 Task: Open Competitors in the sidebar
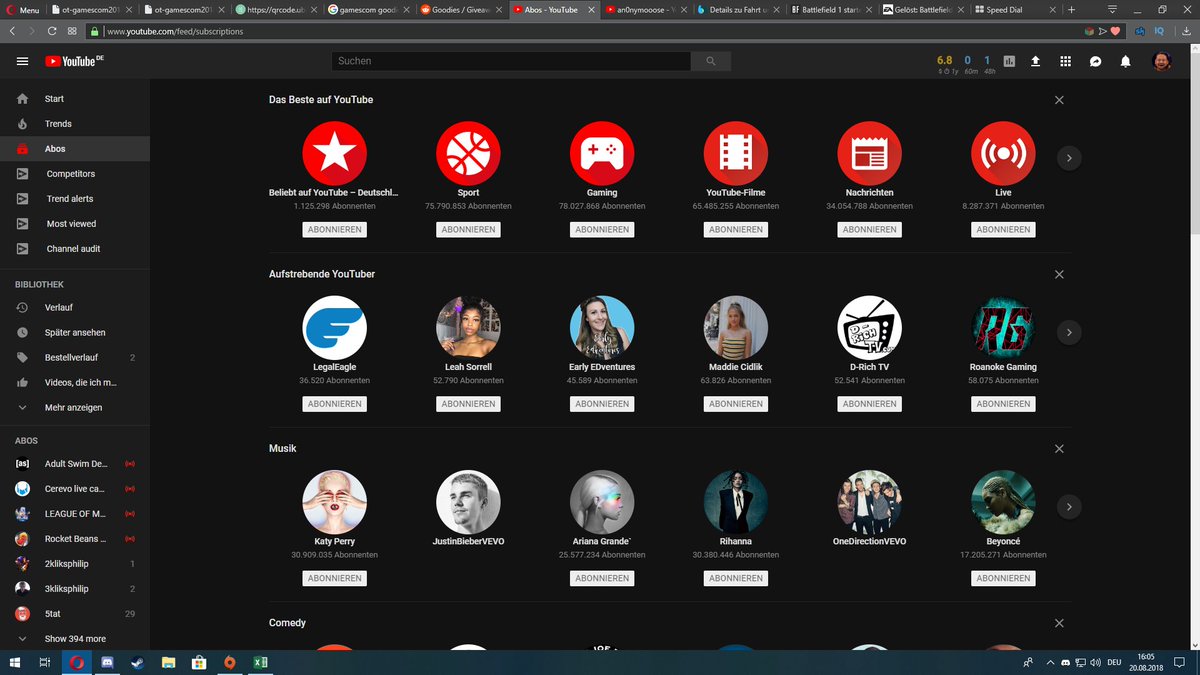(x=75, y=174)
